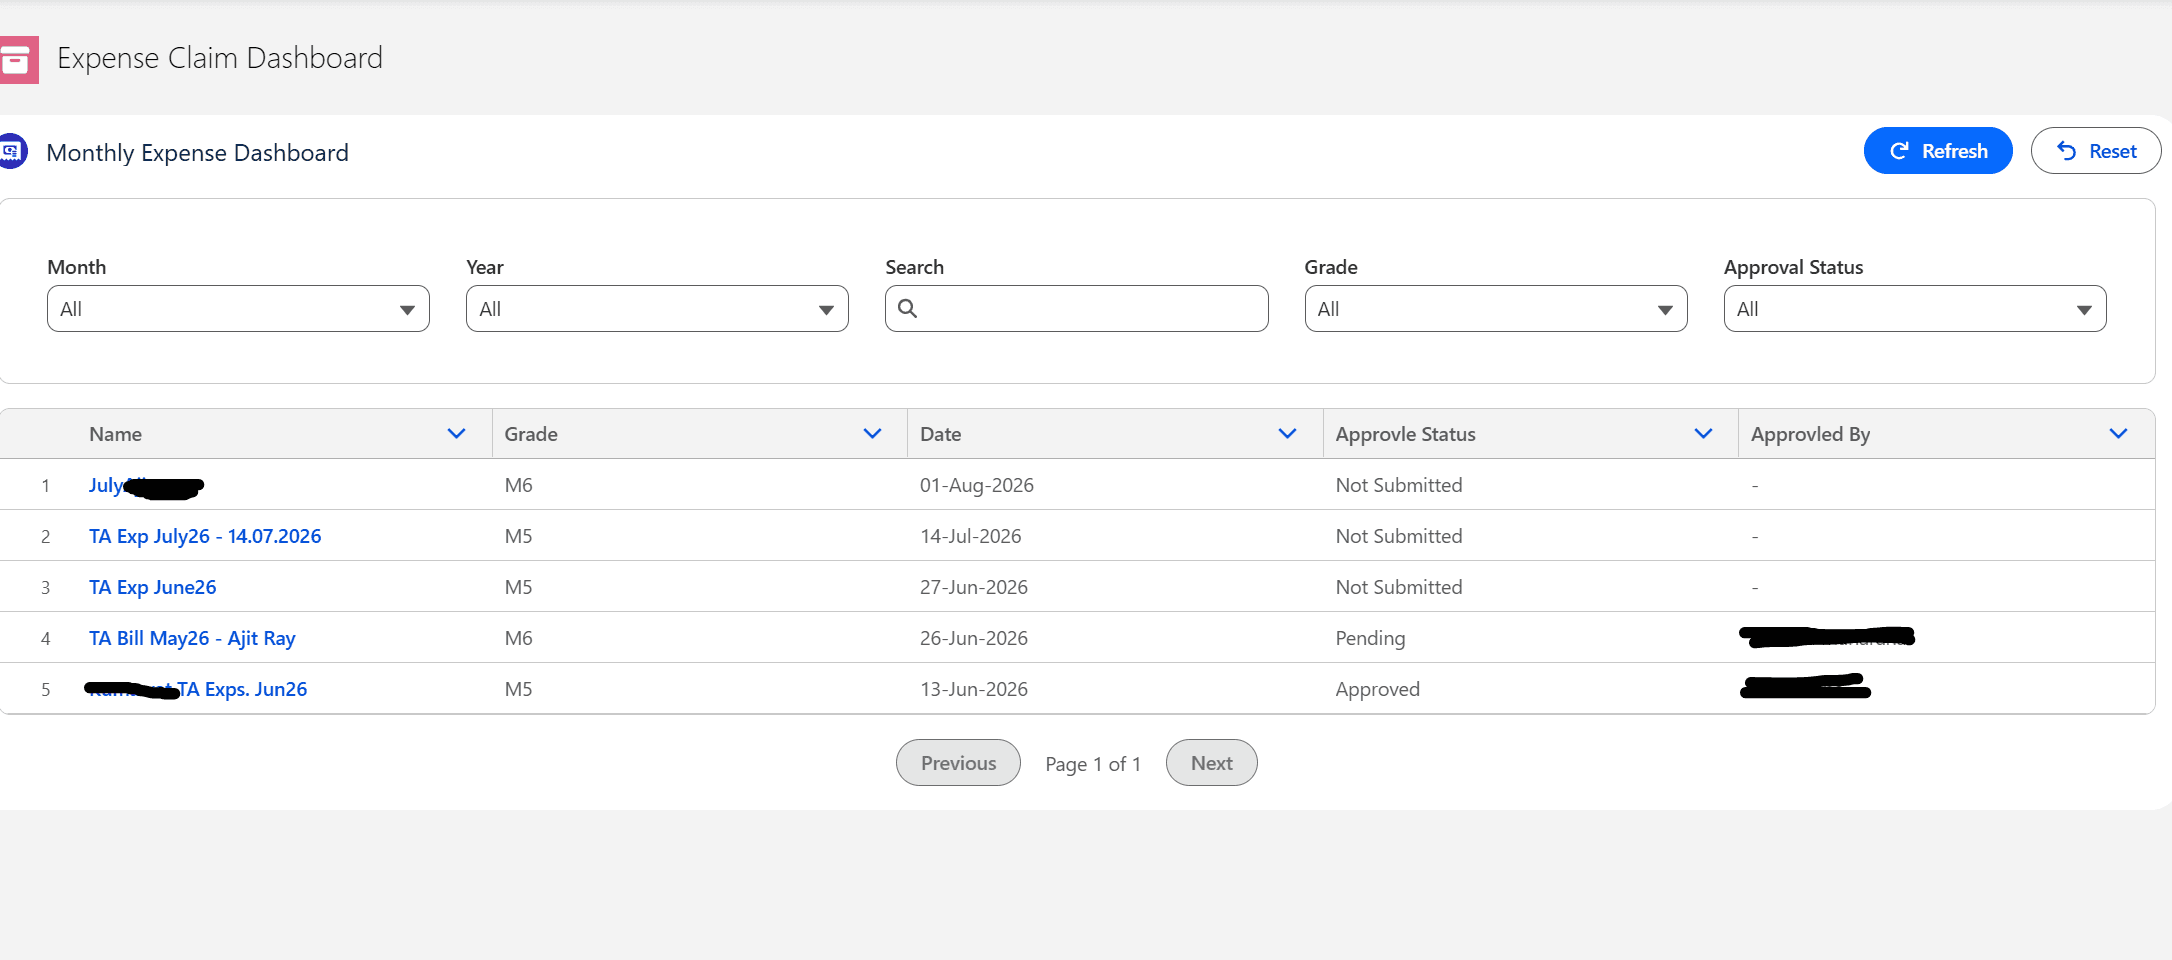Viewport: 2172px width, 960px height.
Task: Click the M5 grade in the 13-Jun-2026 row
Action: click(519, 689)
